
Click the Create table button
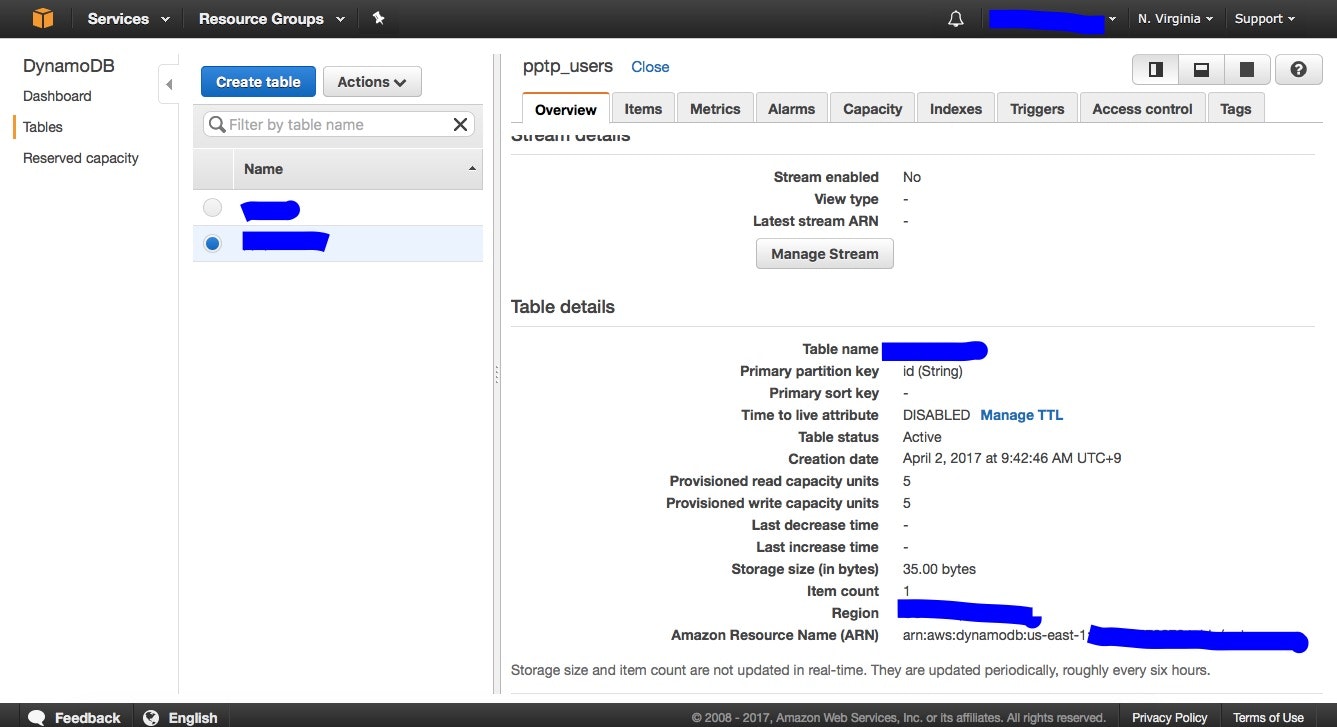click(x=258, y=82)
